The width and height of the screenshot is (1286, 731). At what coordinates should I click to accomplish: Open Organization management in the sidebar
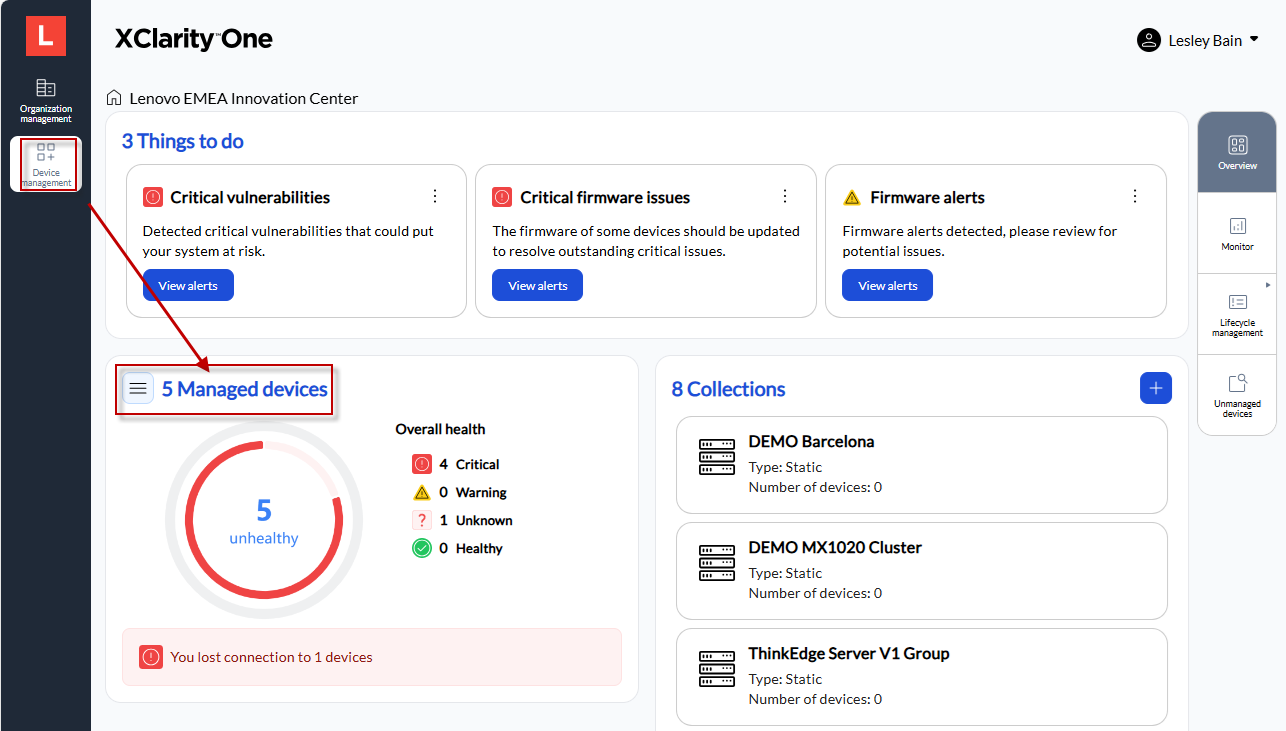[46, 100]
